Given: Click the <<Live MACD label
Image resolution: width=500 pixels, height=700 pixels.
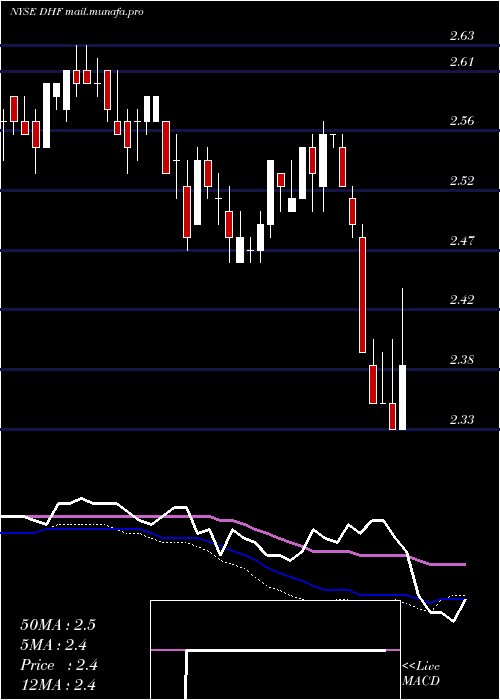Looking at the screenshot, I should [x=421, y=674].
